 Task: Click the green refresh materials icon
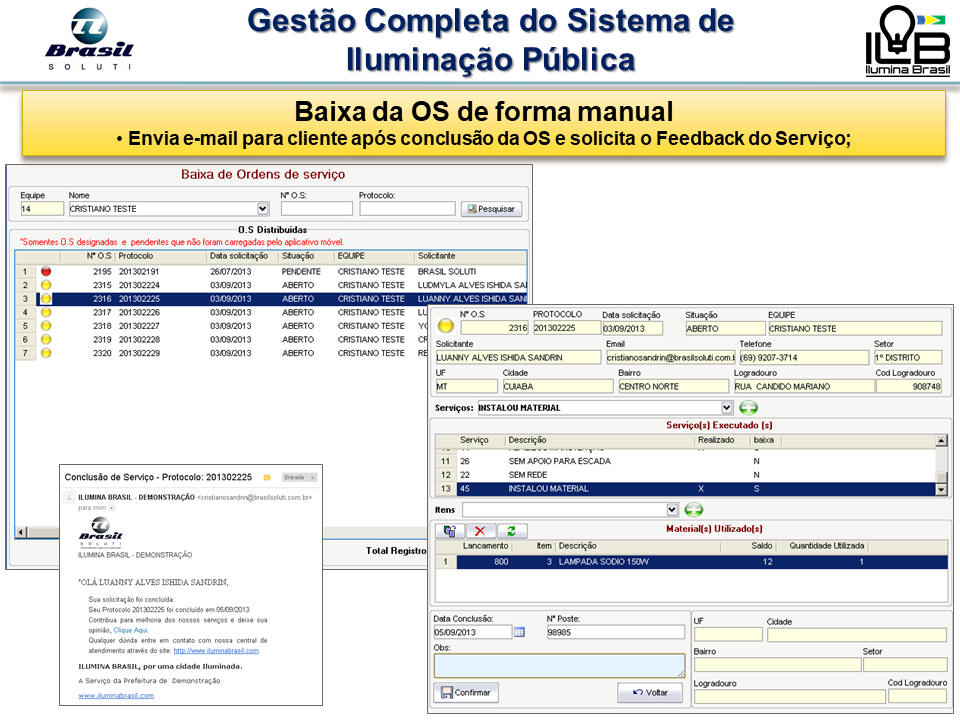point(512,531)
